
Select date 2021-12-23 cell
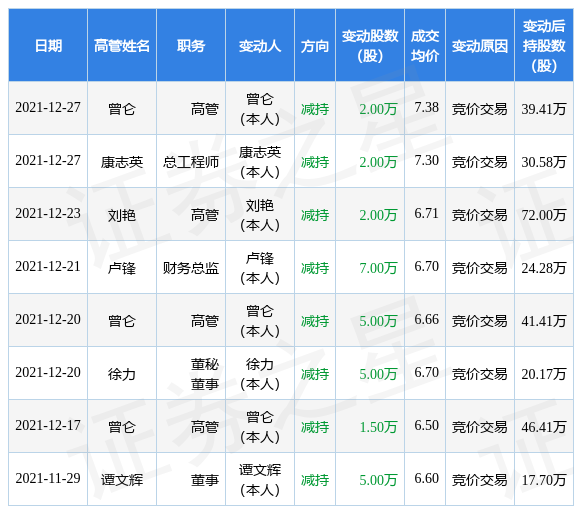point(48,213)
